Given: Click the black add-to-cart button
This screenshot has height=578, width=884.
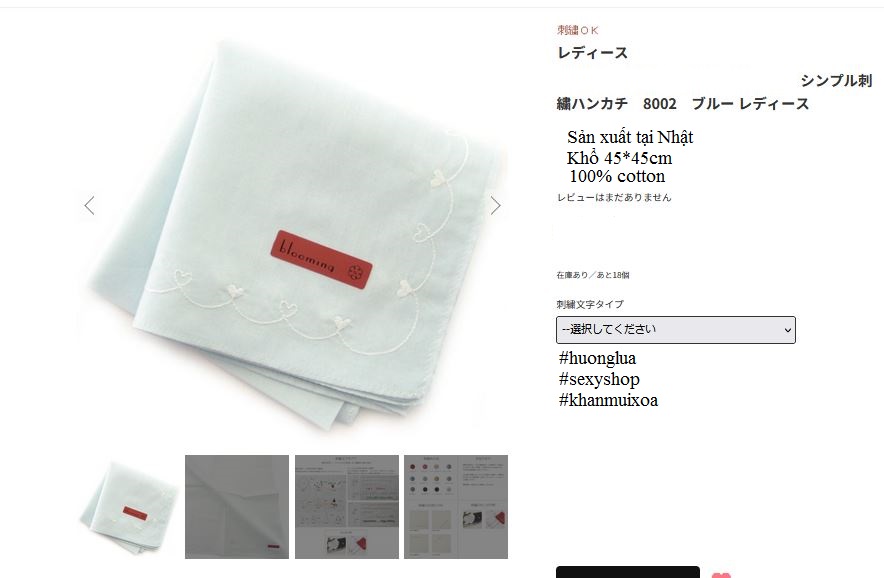Looking at the screenshot, I should point(627,572).
